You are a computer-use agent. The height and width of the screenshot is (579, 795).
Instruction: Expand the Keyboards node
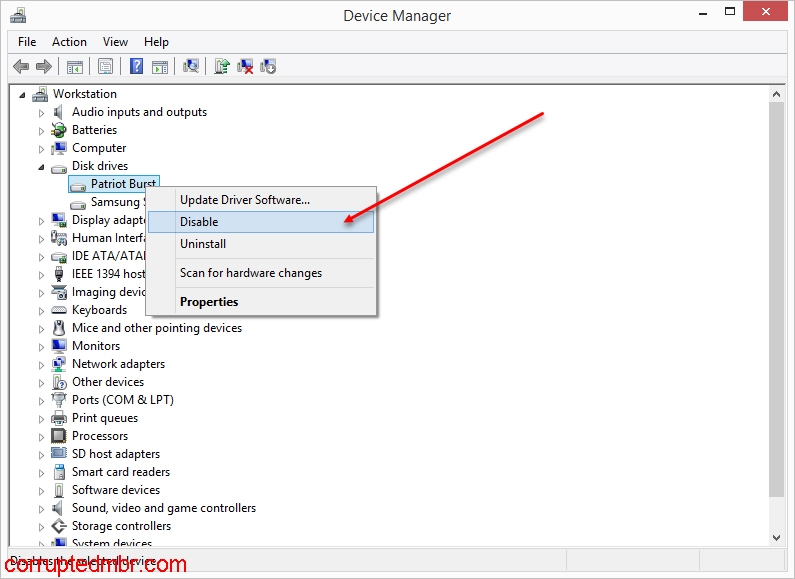(42, 310)
